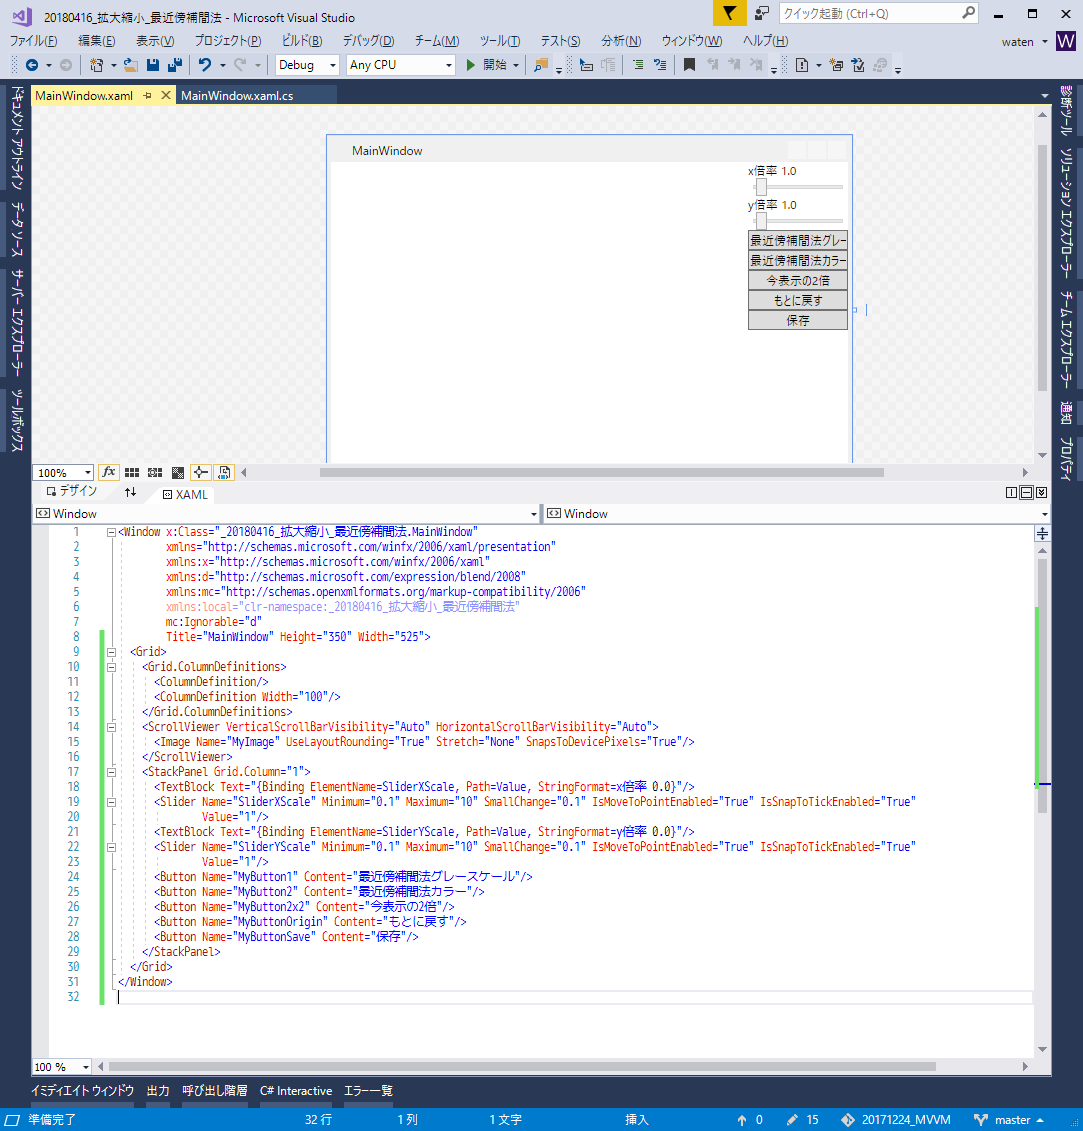Click the x倍率 slider thumb
This screenshot has width=1083, height=1131.
tap(760, 187)
